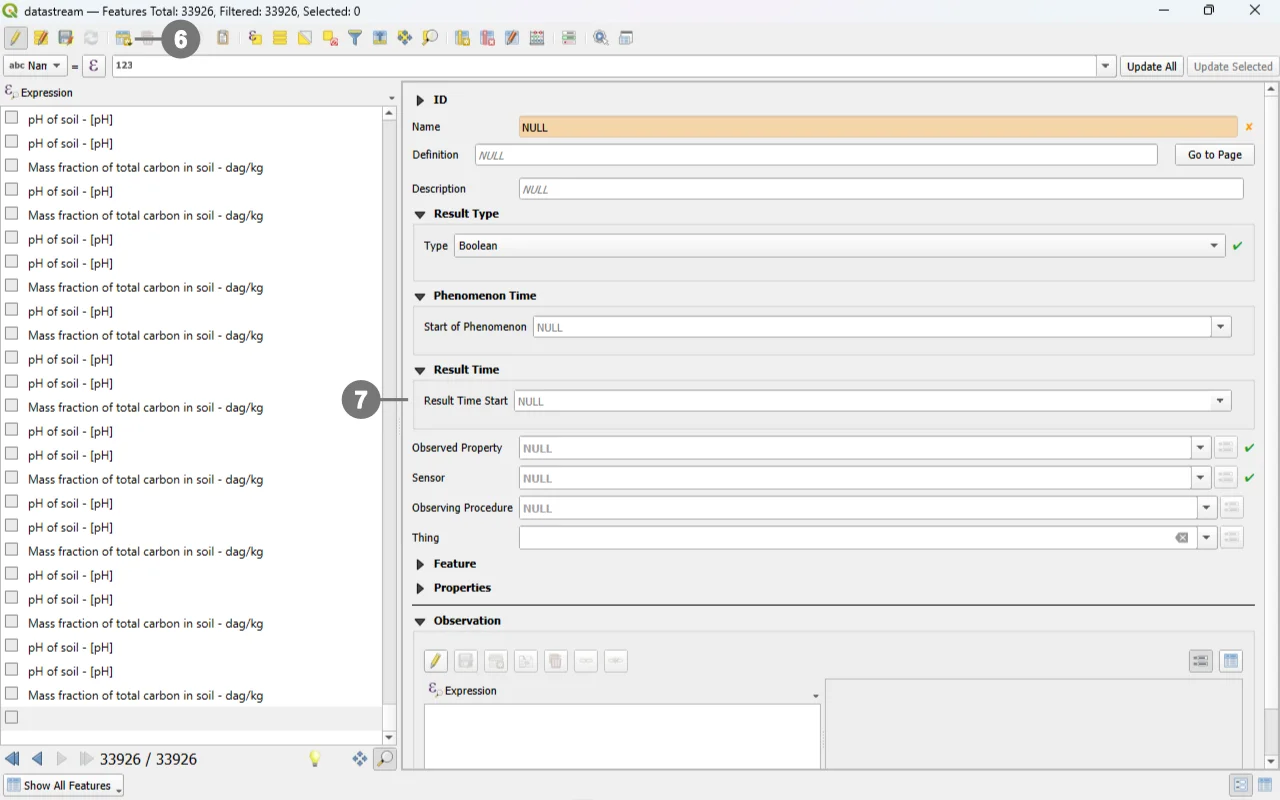Screen dimensions: 1280x800
Task: Click the Save Edits toolbar icon
Action: tap(65, 38)
